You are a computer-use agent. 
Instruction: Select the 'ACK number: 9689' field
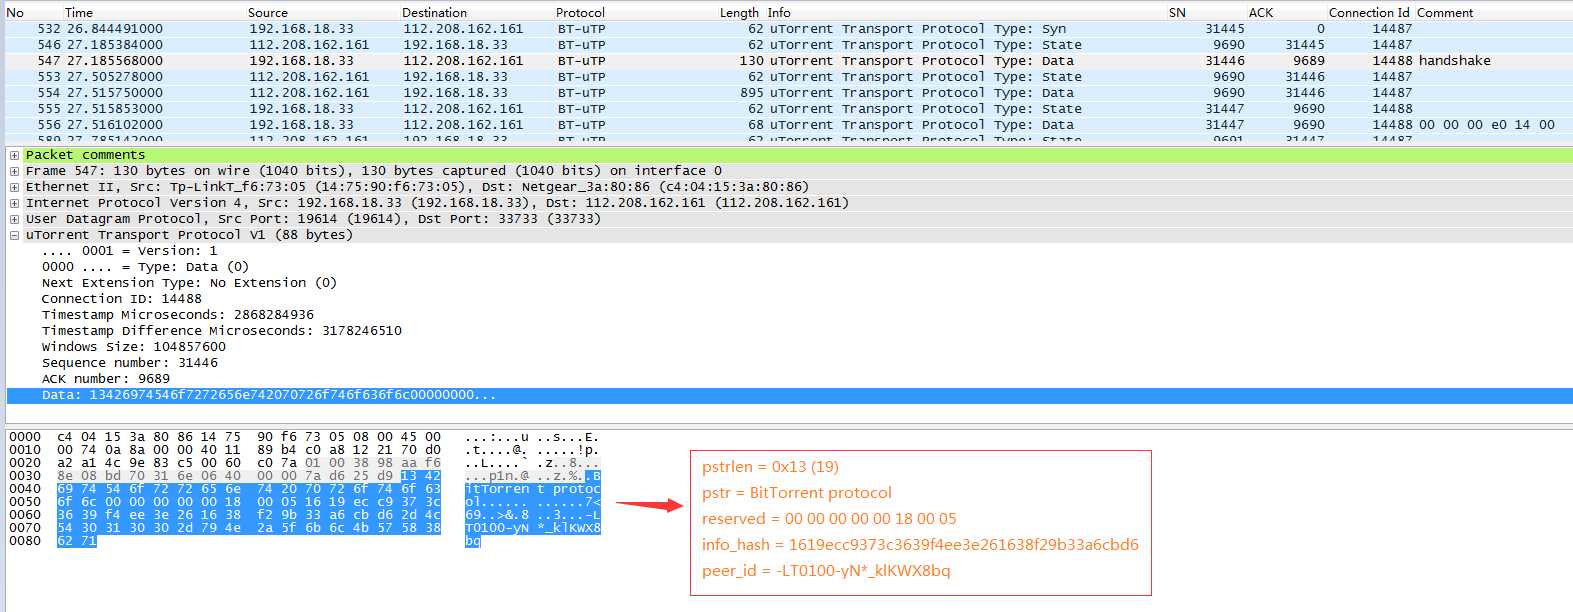coord(106,379)
